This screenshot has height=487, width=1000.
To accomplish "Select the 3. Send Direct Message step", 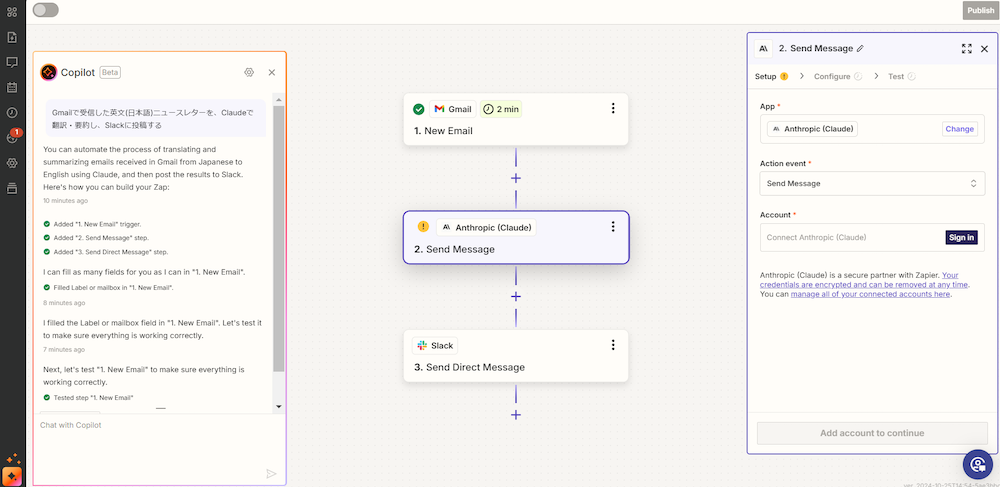I will coord(516,356).
